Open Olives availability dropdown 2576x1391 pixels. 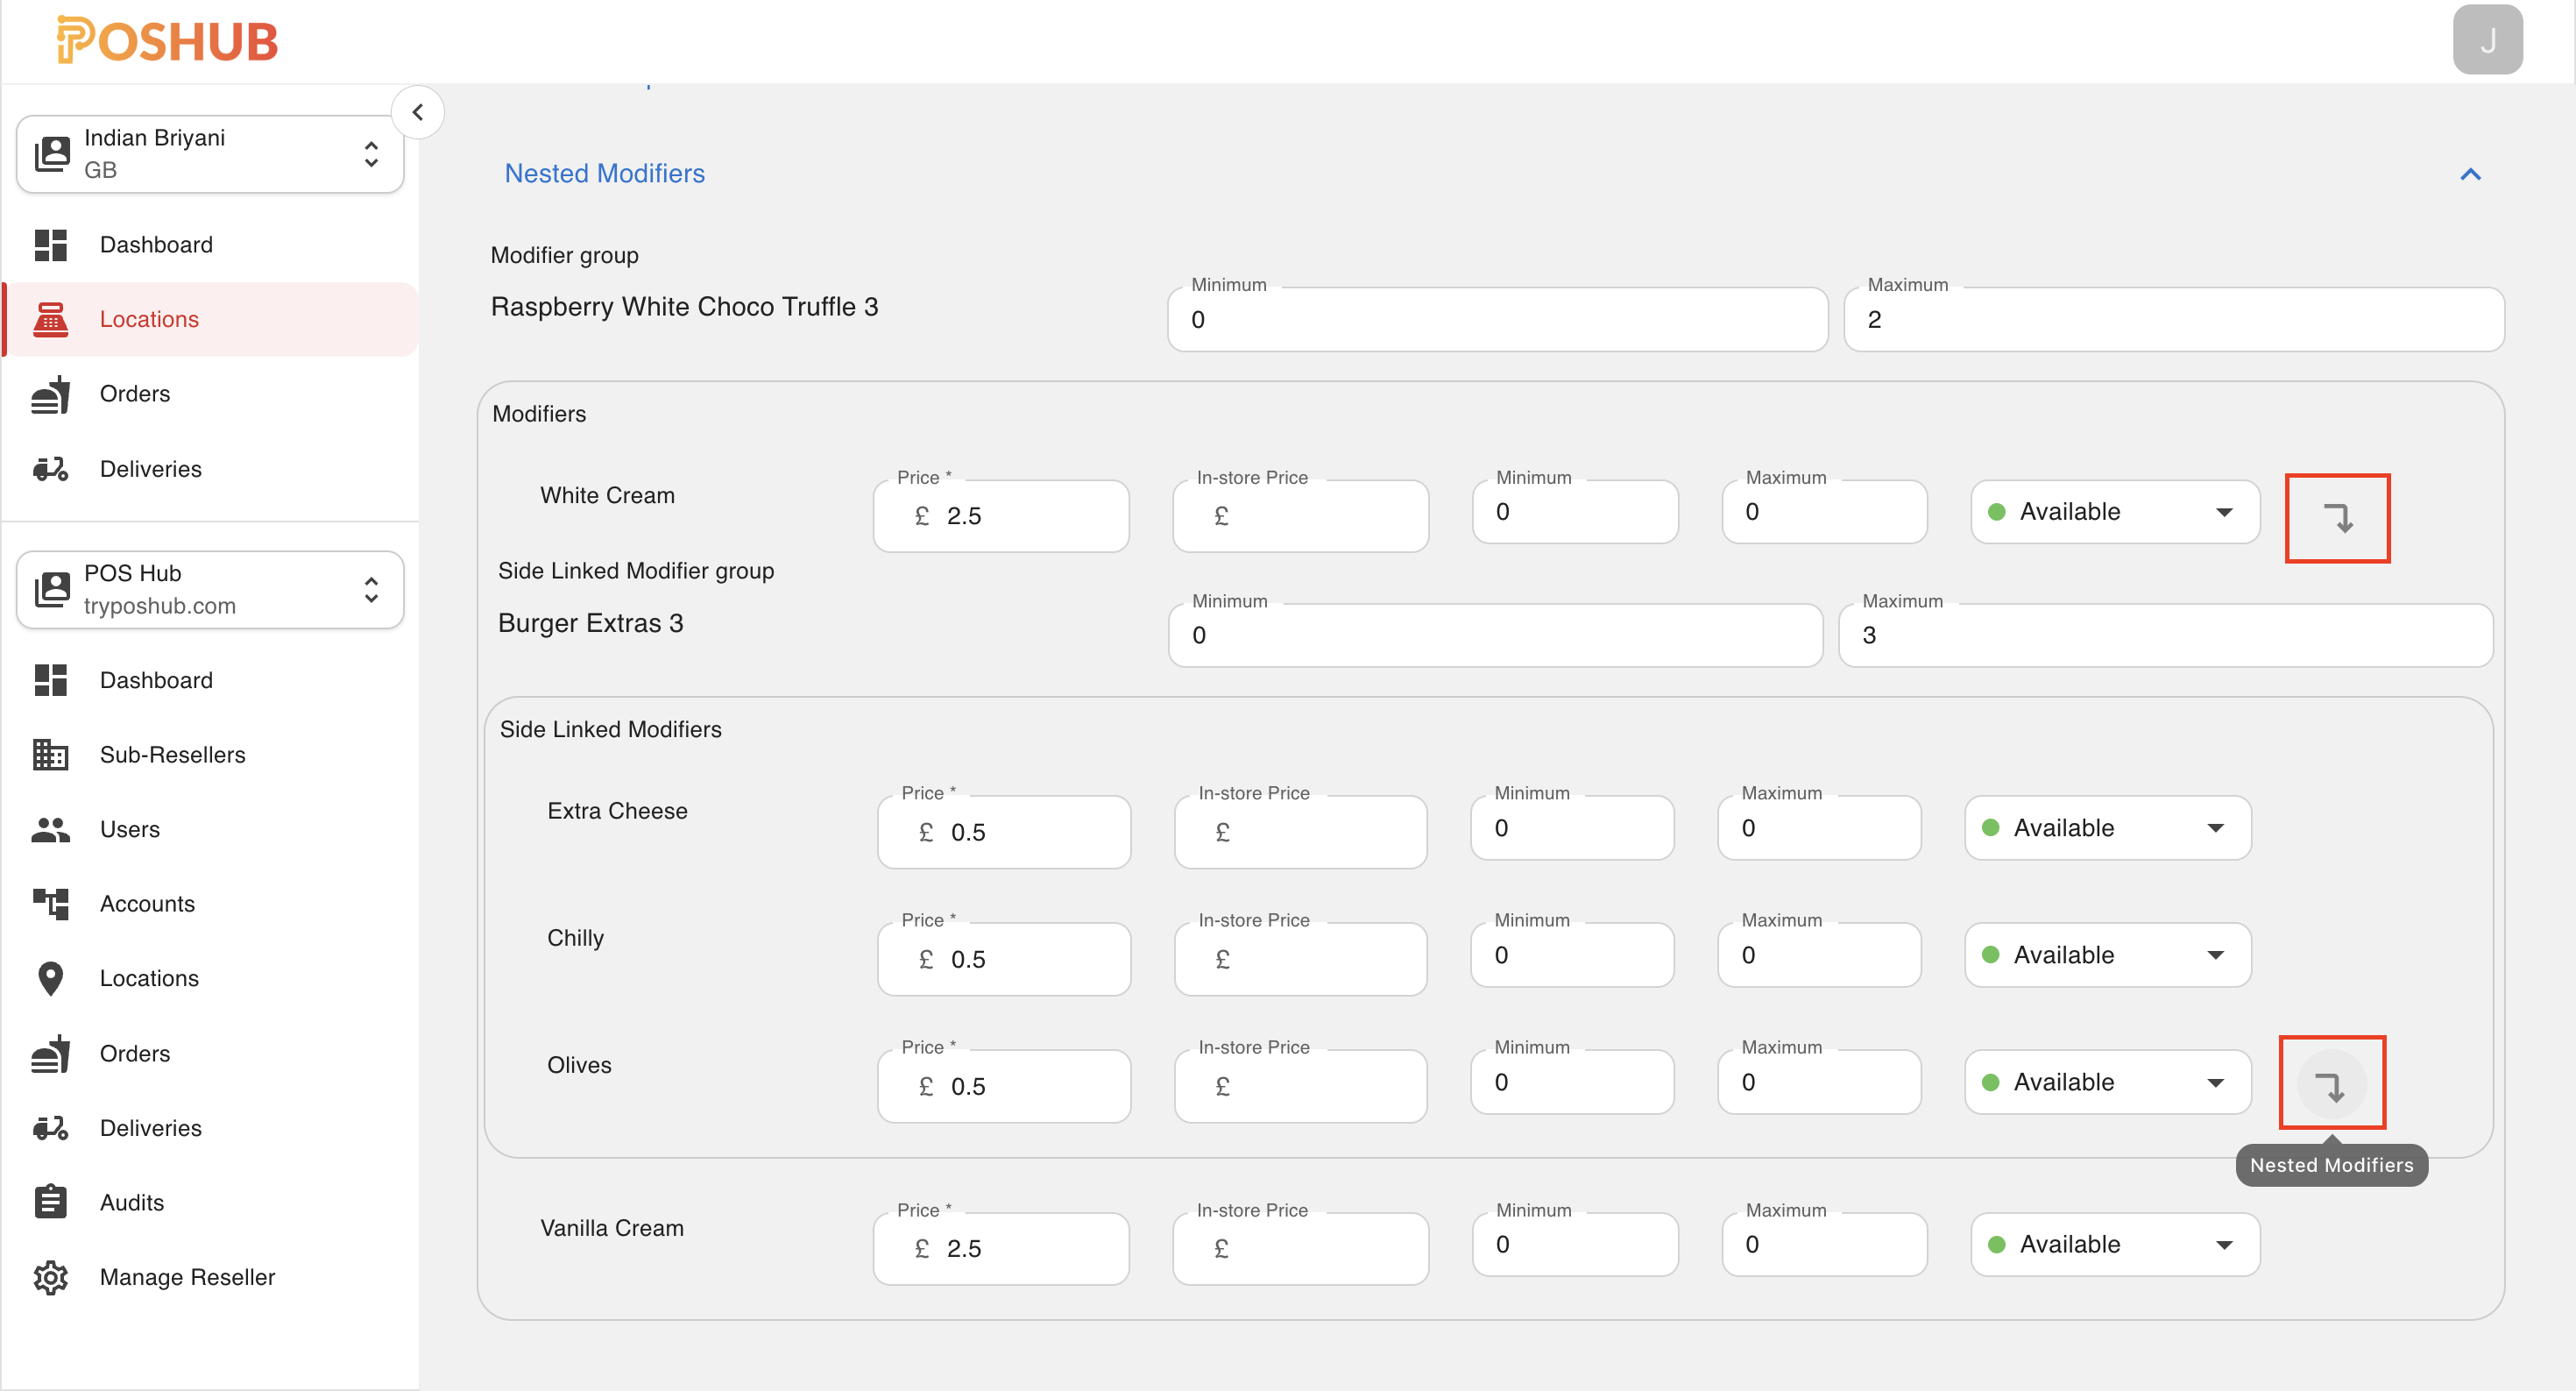(2108, 1082)
